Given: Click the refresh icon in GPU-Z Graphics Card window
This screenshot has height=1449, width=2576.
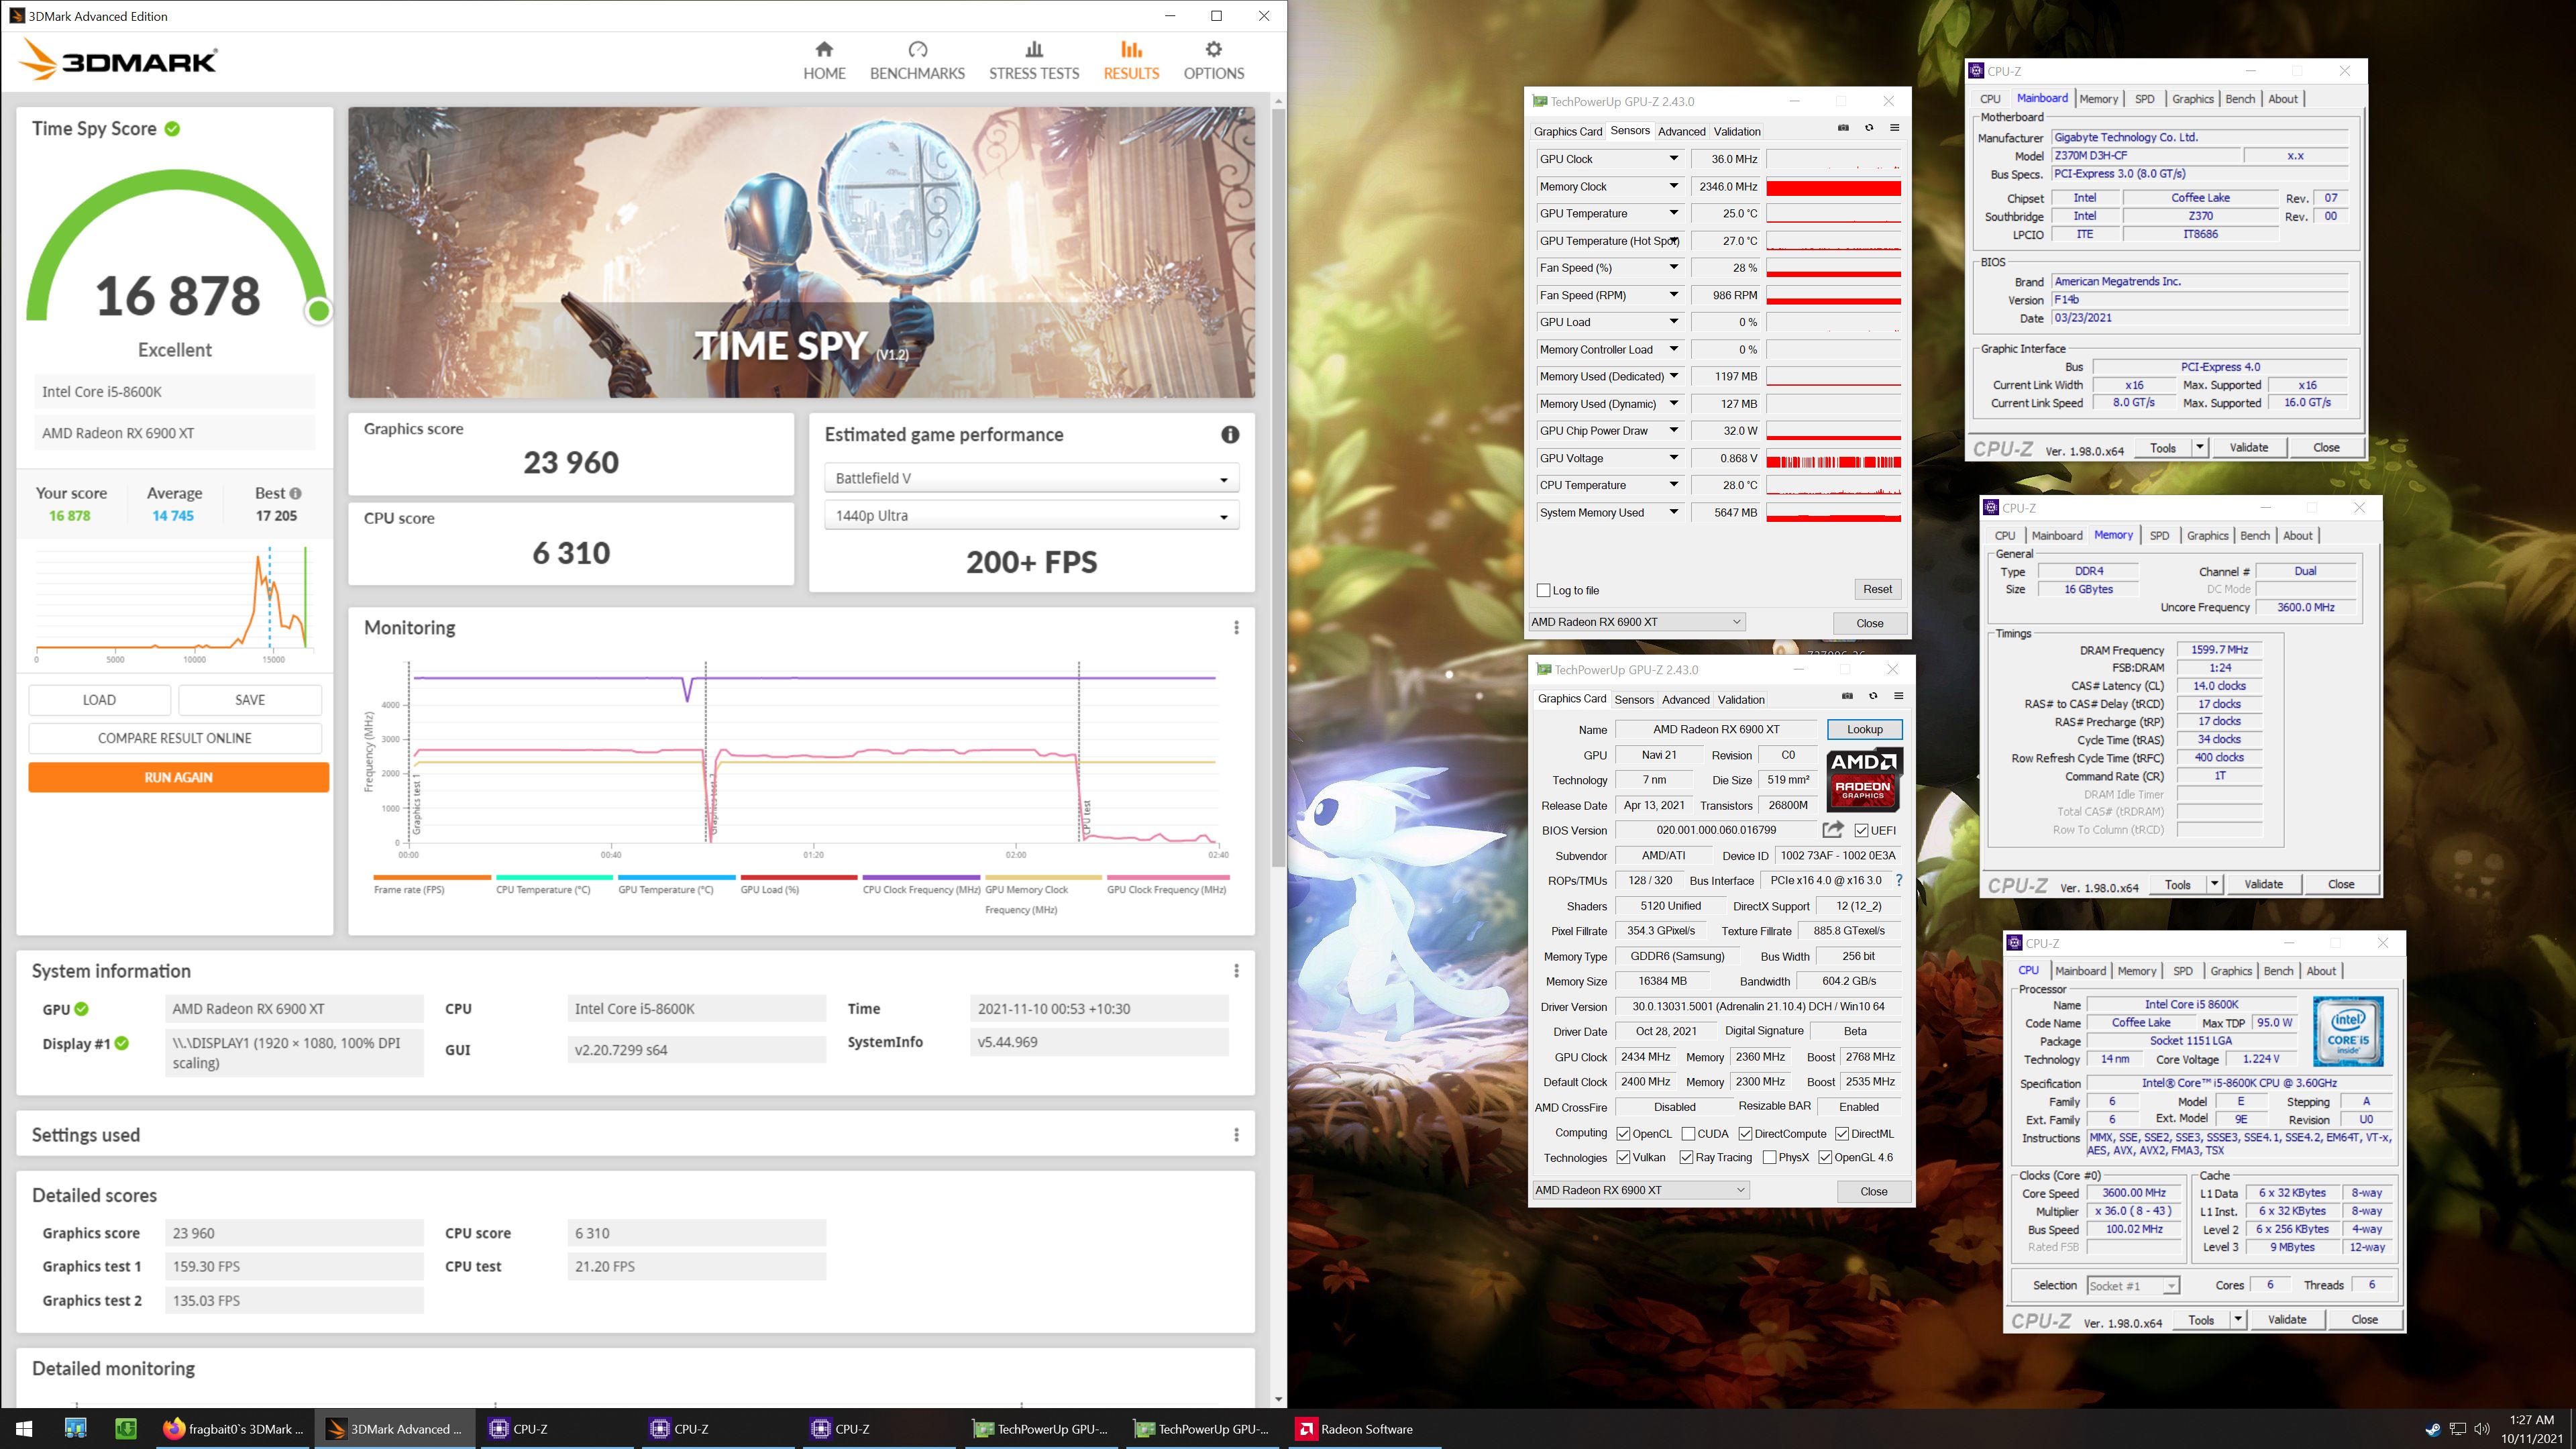Looking at the screenshot, I should point(1873,696).
